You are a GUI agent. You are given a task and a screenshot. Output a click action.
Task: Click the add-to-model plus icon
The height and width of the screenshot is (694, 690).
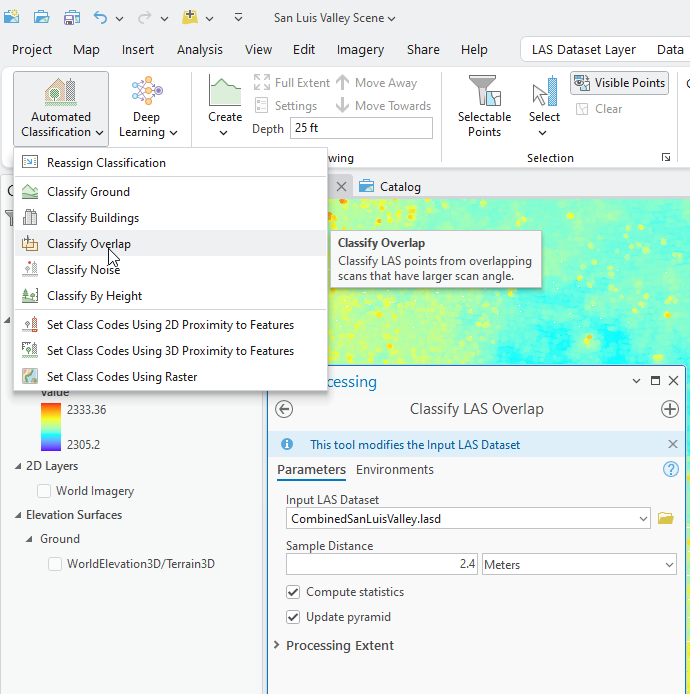[670, 409]
